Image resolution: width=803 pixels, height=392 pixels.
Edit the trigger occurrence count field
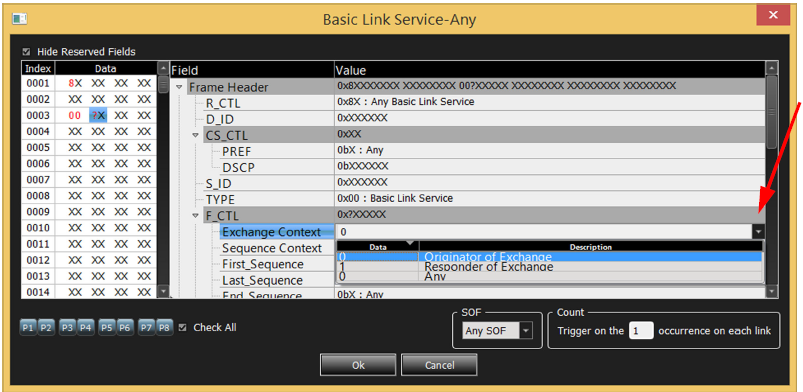[x=641, y=331]
